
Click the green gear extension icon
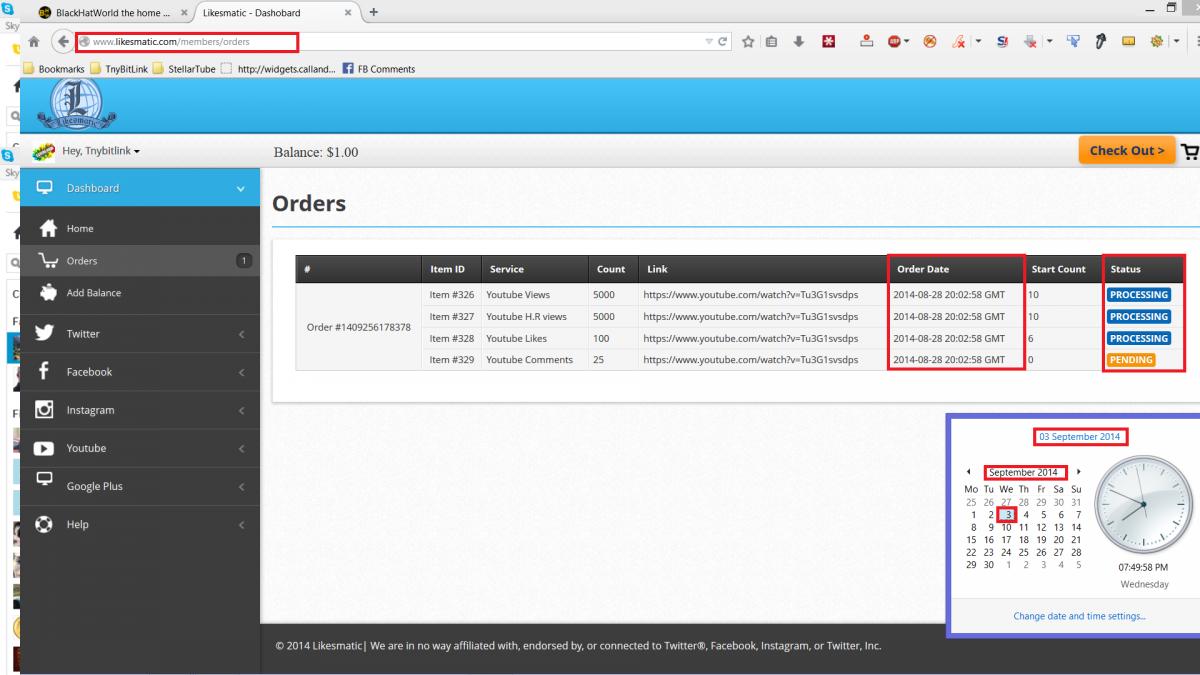coord(1158,42)
